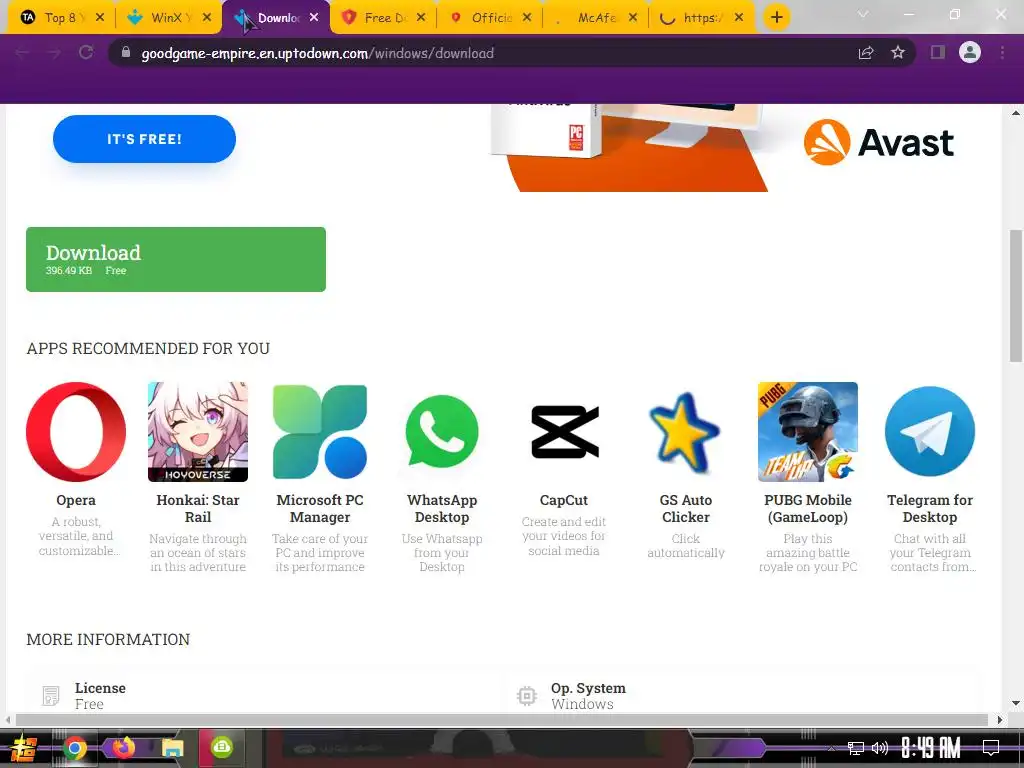Click the horizontal scrollbar thumb
This screenshot has width=1024, height=768.
pyautogui.click(x=502, y=720)
